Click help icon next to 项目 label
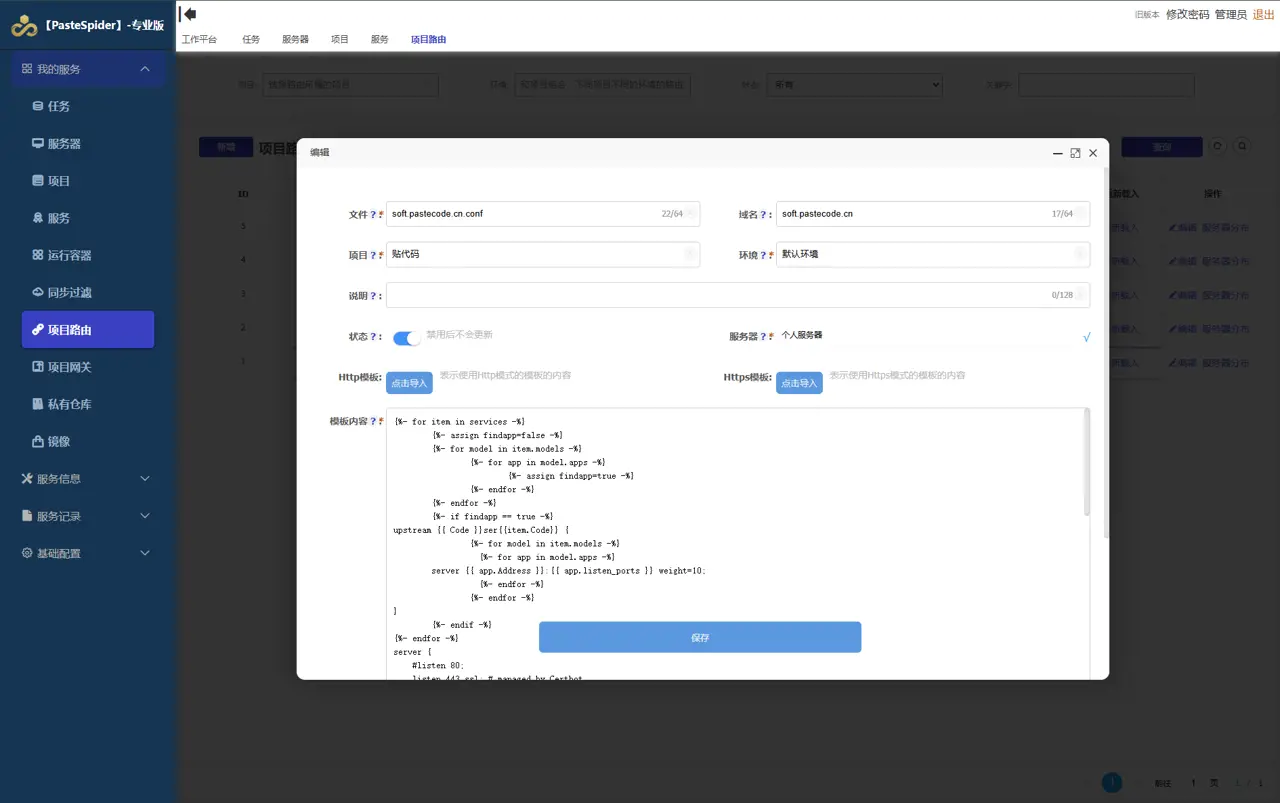This screenshot has width=1280, height=803. coord(373,255)
